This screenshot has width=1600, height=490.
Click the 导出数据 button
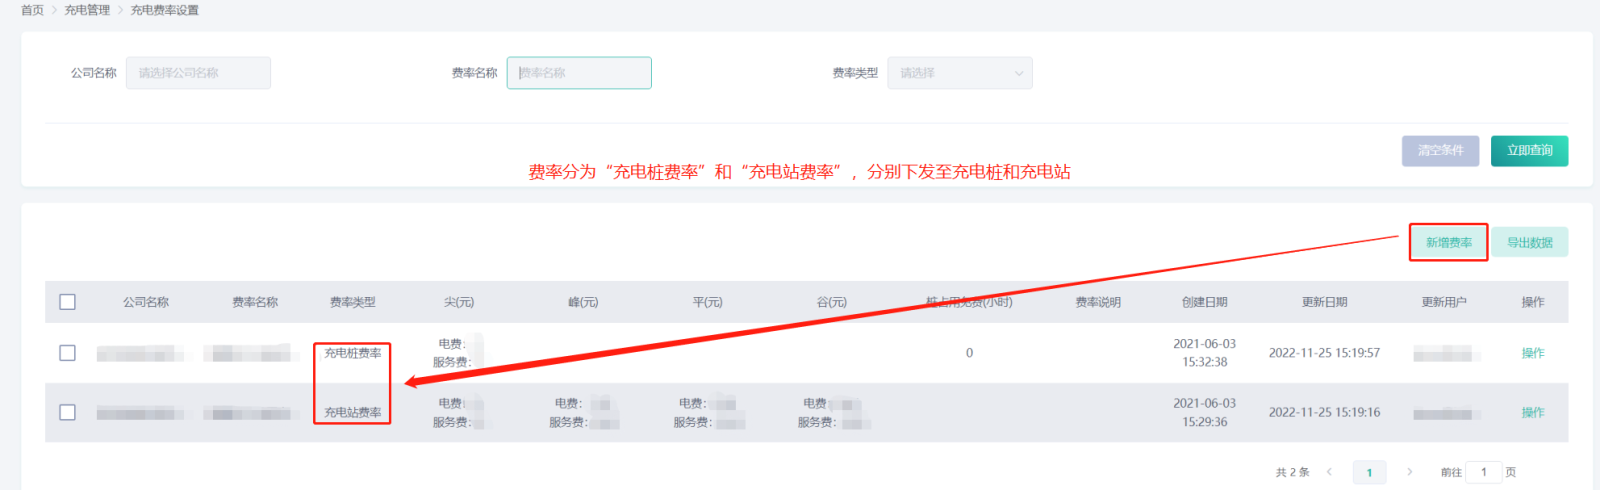pyautogui.click(x=1529, y=243)
